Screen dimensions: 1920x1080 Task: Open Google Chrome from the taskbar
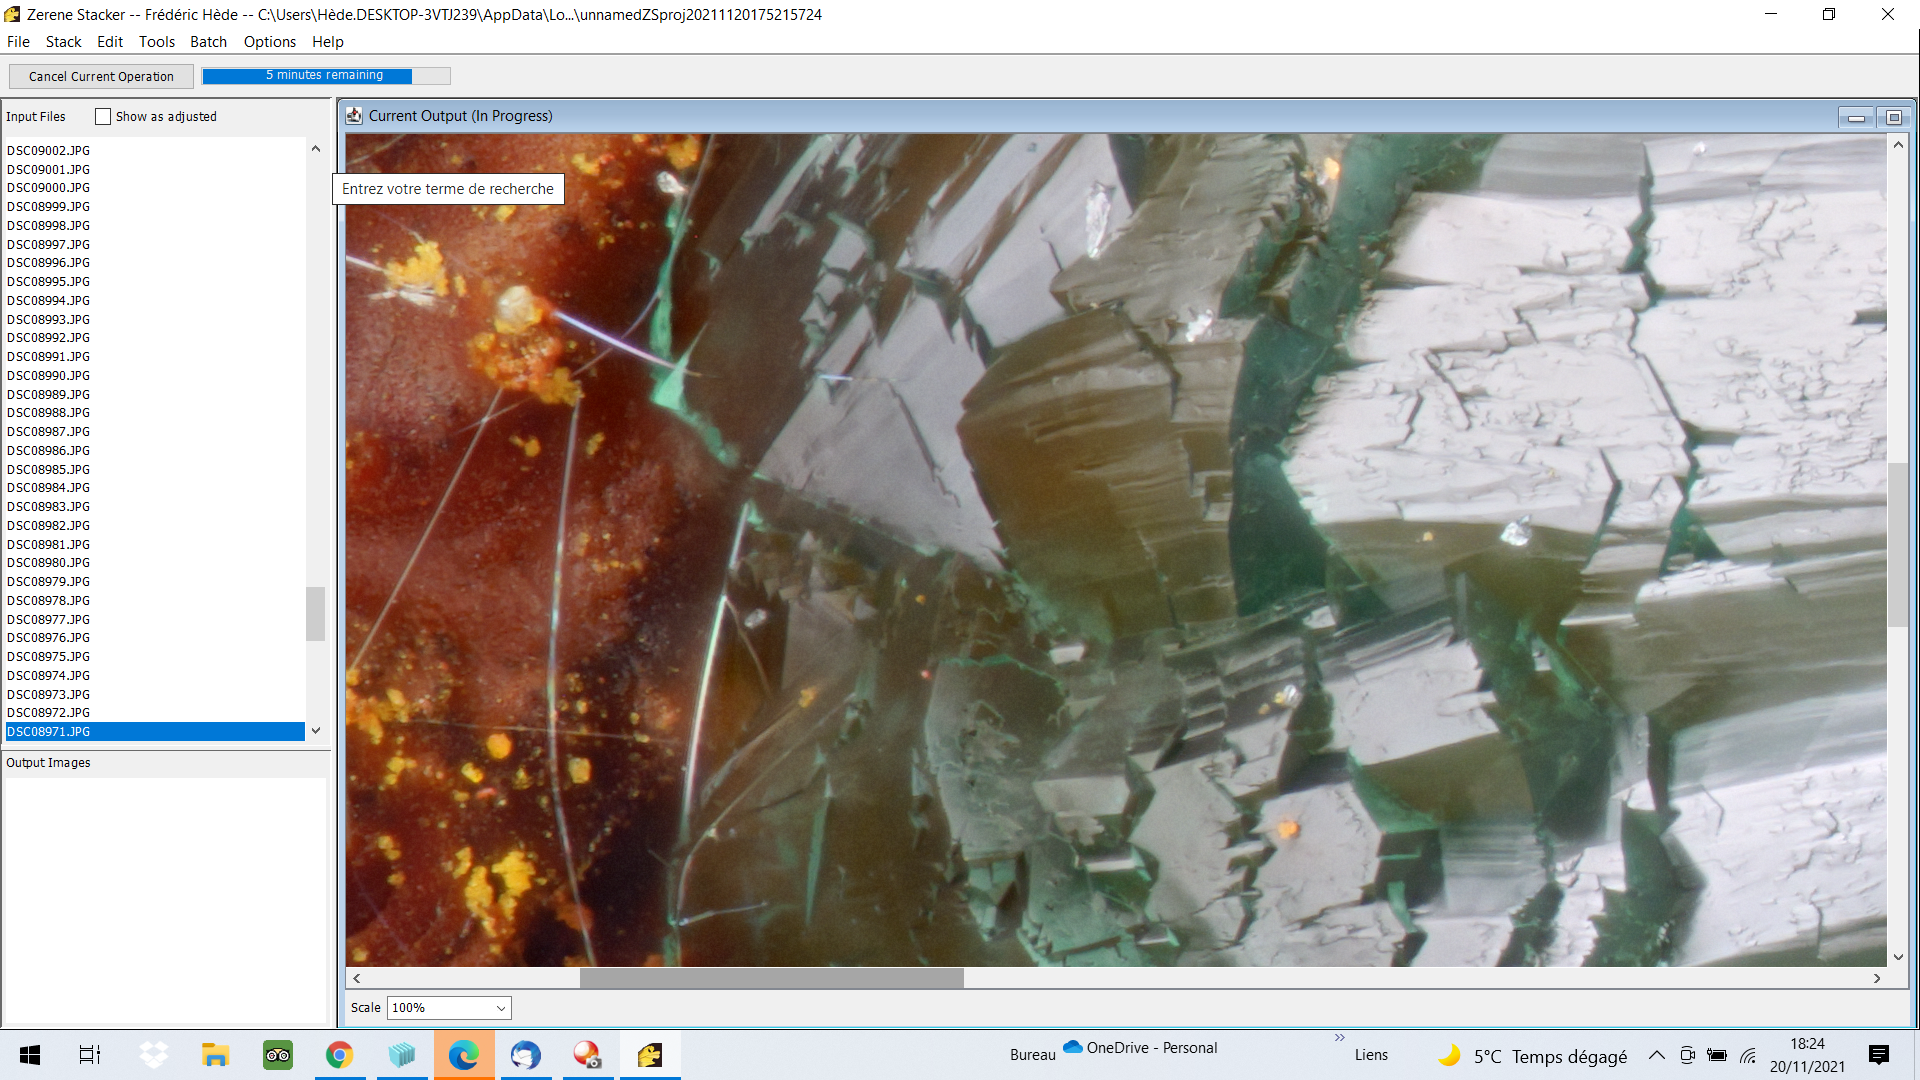click(x=340, y=1055)
